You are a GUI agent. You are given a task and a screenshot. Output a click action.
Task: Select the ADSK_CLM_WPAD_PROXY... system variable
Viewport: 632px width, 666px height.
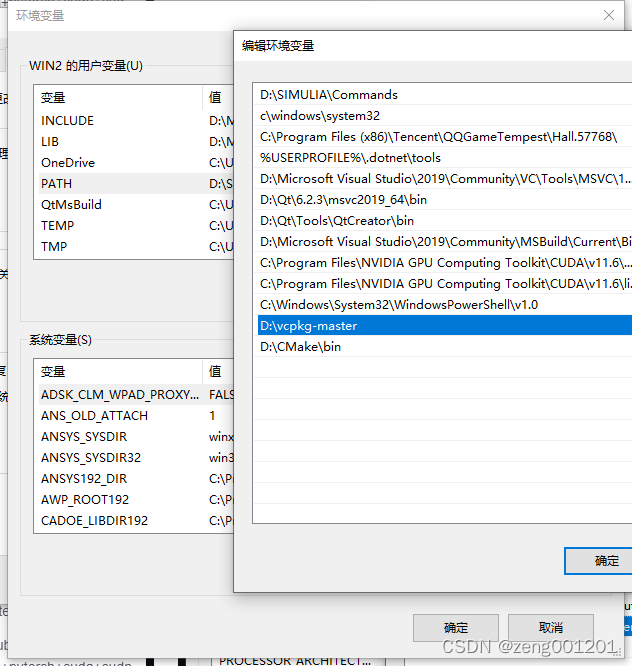[136, 395]
